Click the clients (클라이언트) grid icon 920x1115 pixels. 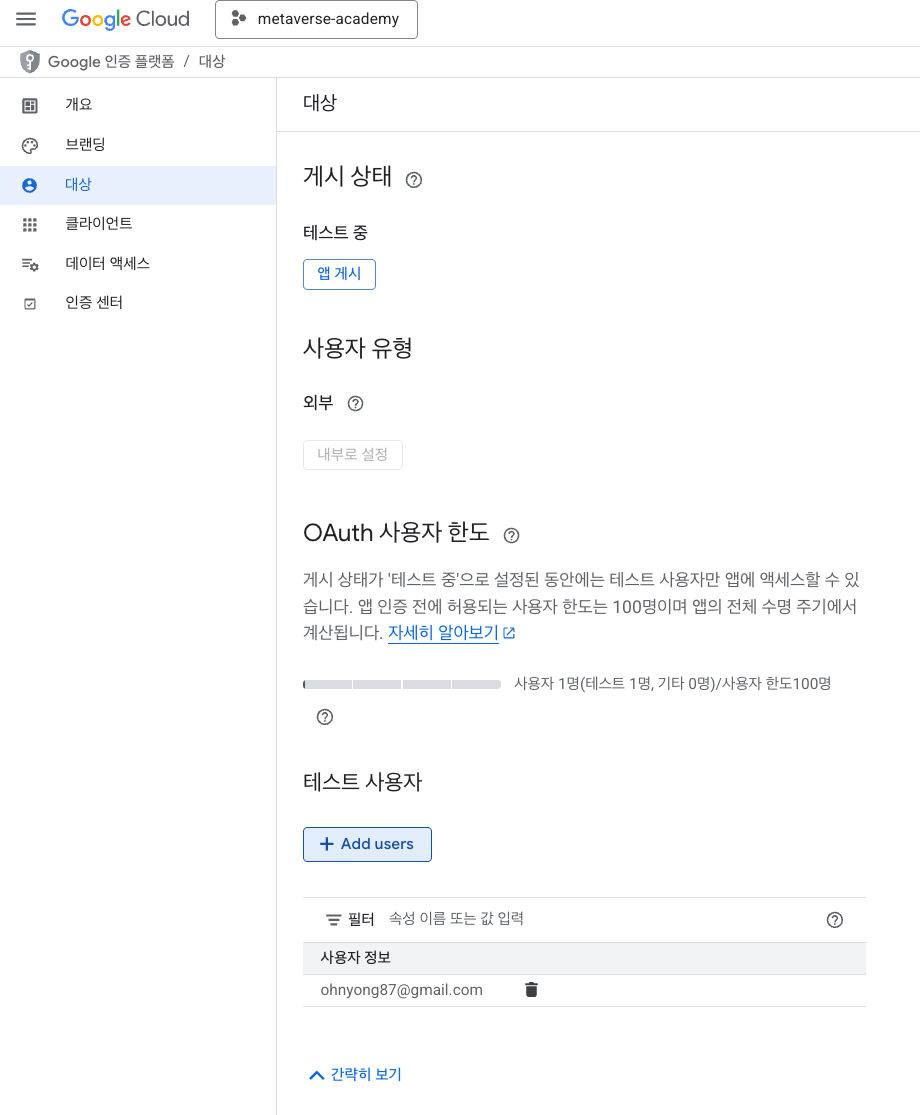pos(30,225)
